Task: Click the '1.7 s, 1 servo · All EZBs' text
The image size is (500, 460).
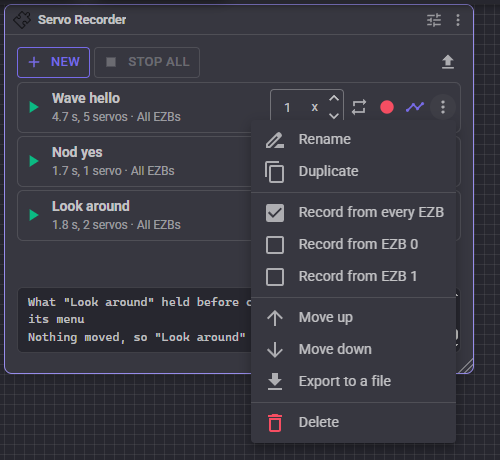Action: click(113, 171)
